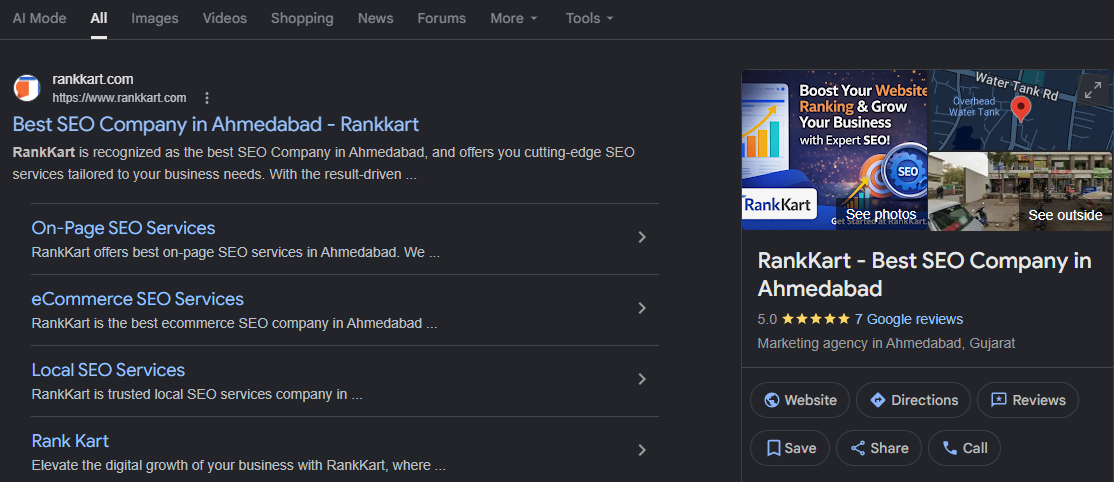Open the AI Mode tab
Image resolution: width=1114 pixels, height=482 pixels.
(39, 18)
